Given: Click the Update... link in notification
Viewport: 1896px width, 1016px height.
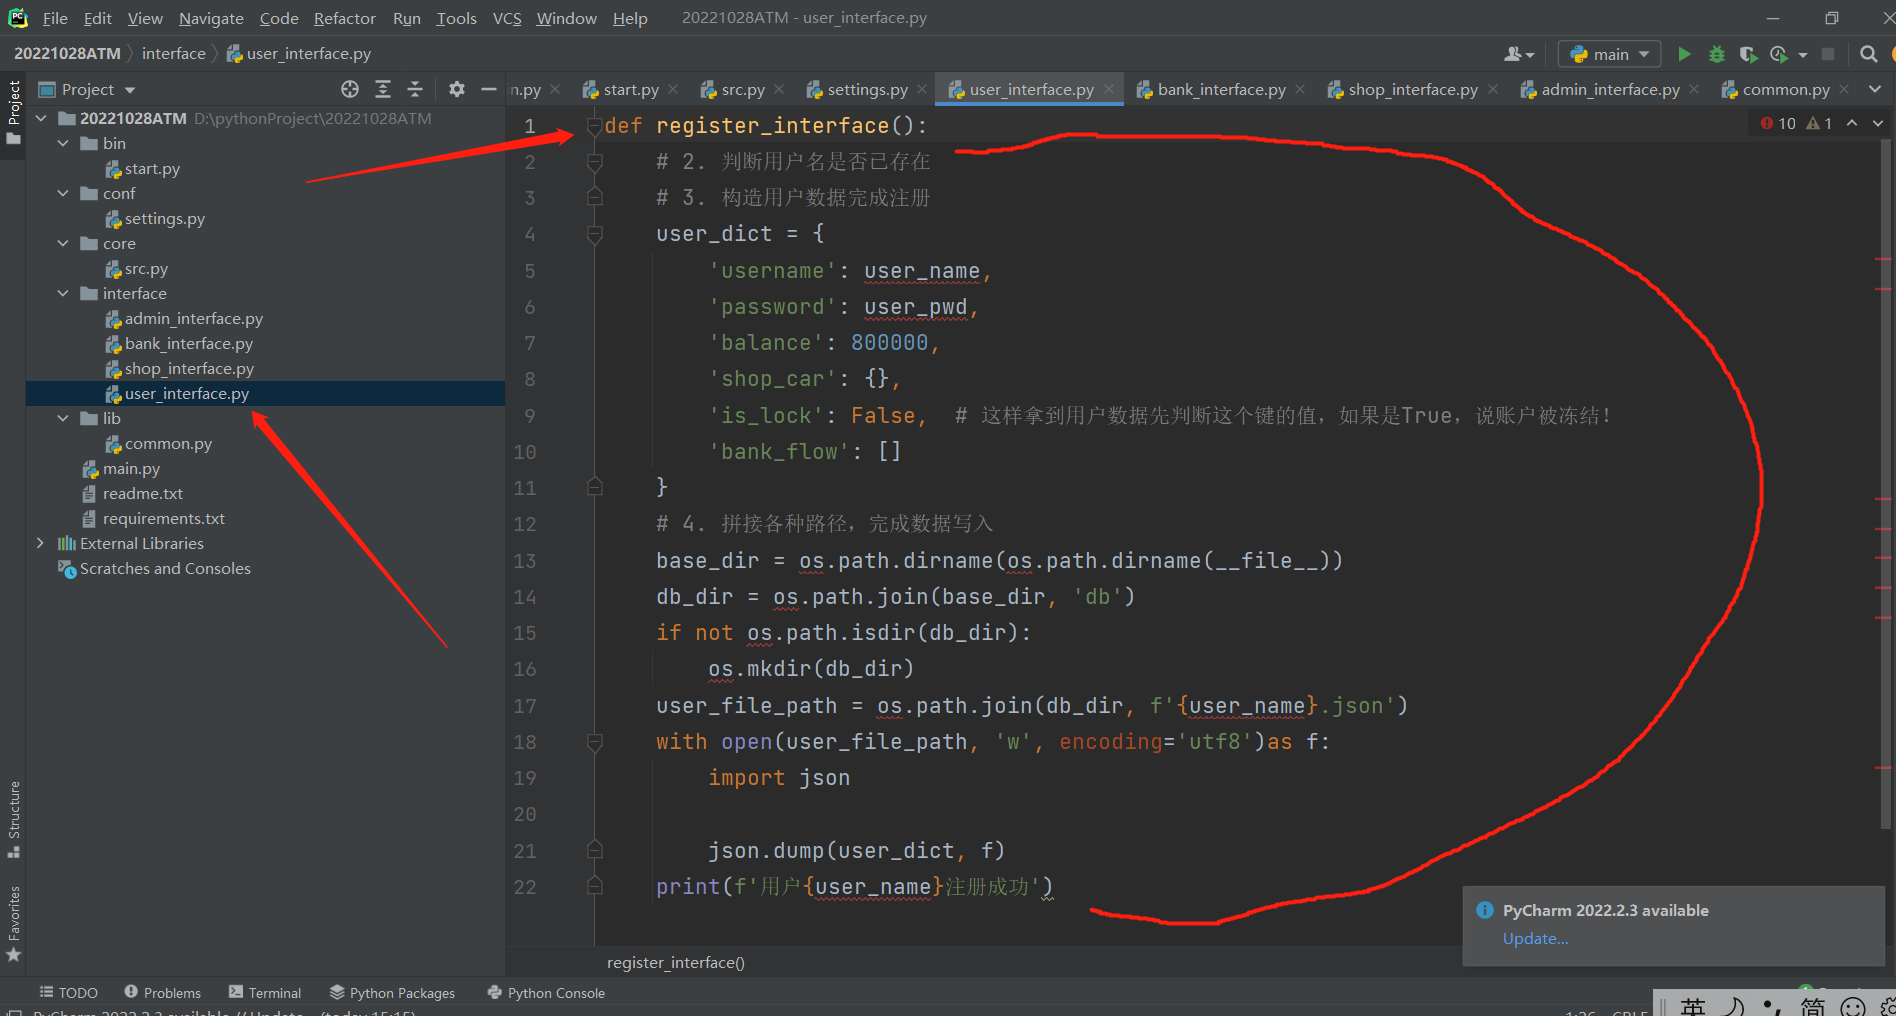Looking at the screenshot, I should point(1535,938).
